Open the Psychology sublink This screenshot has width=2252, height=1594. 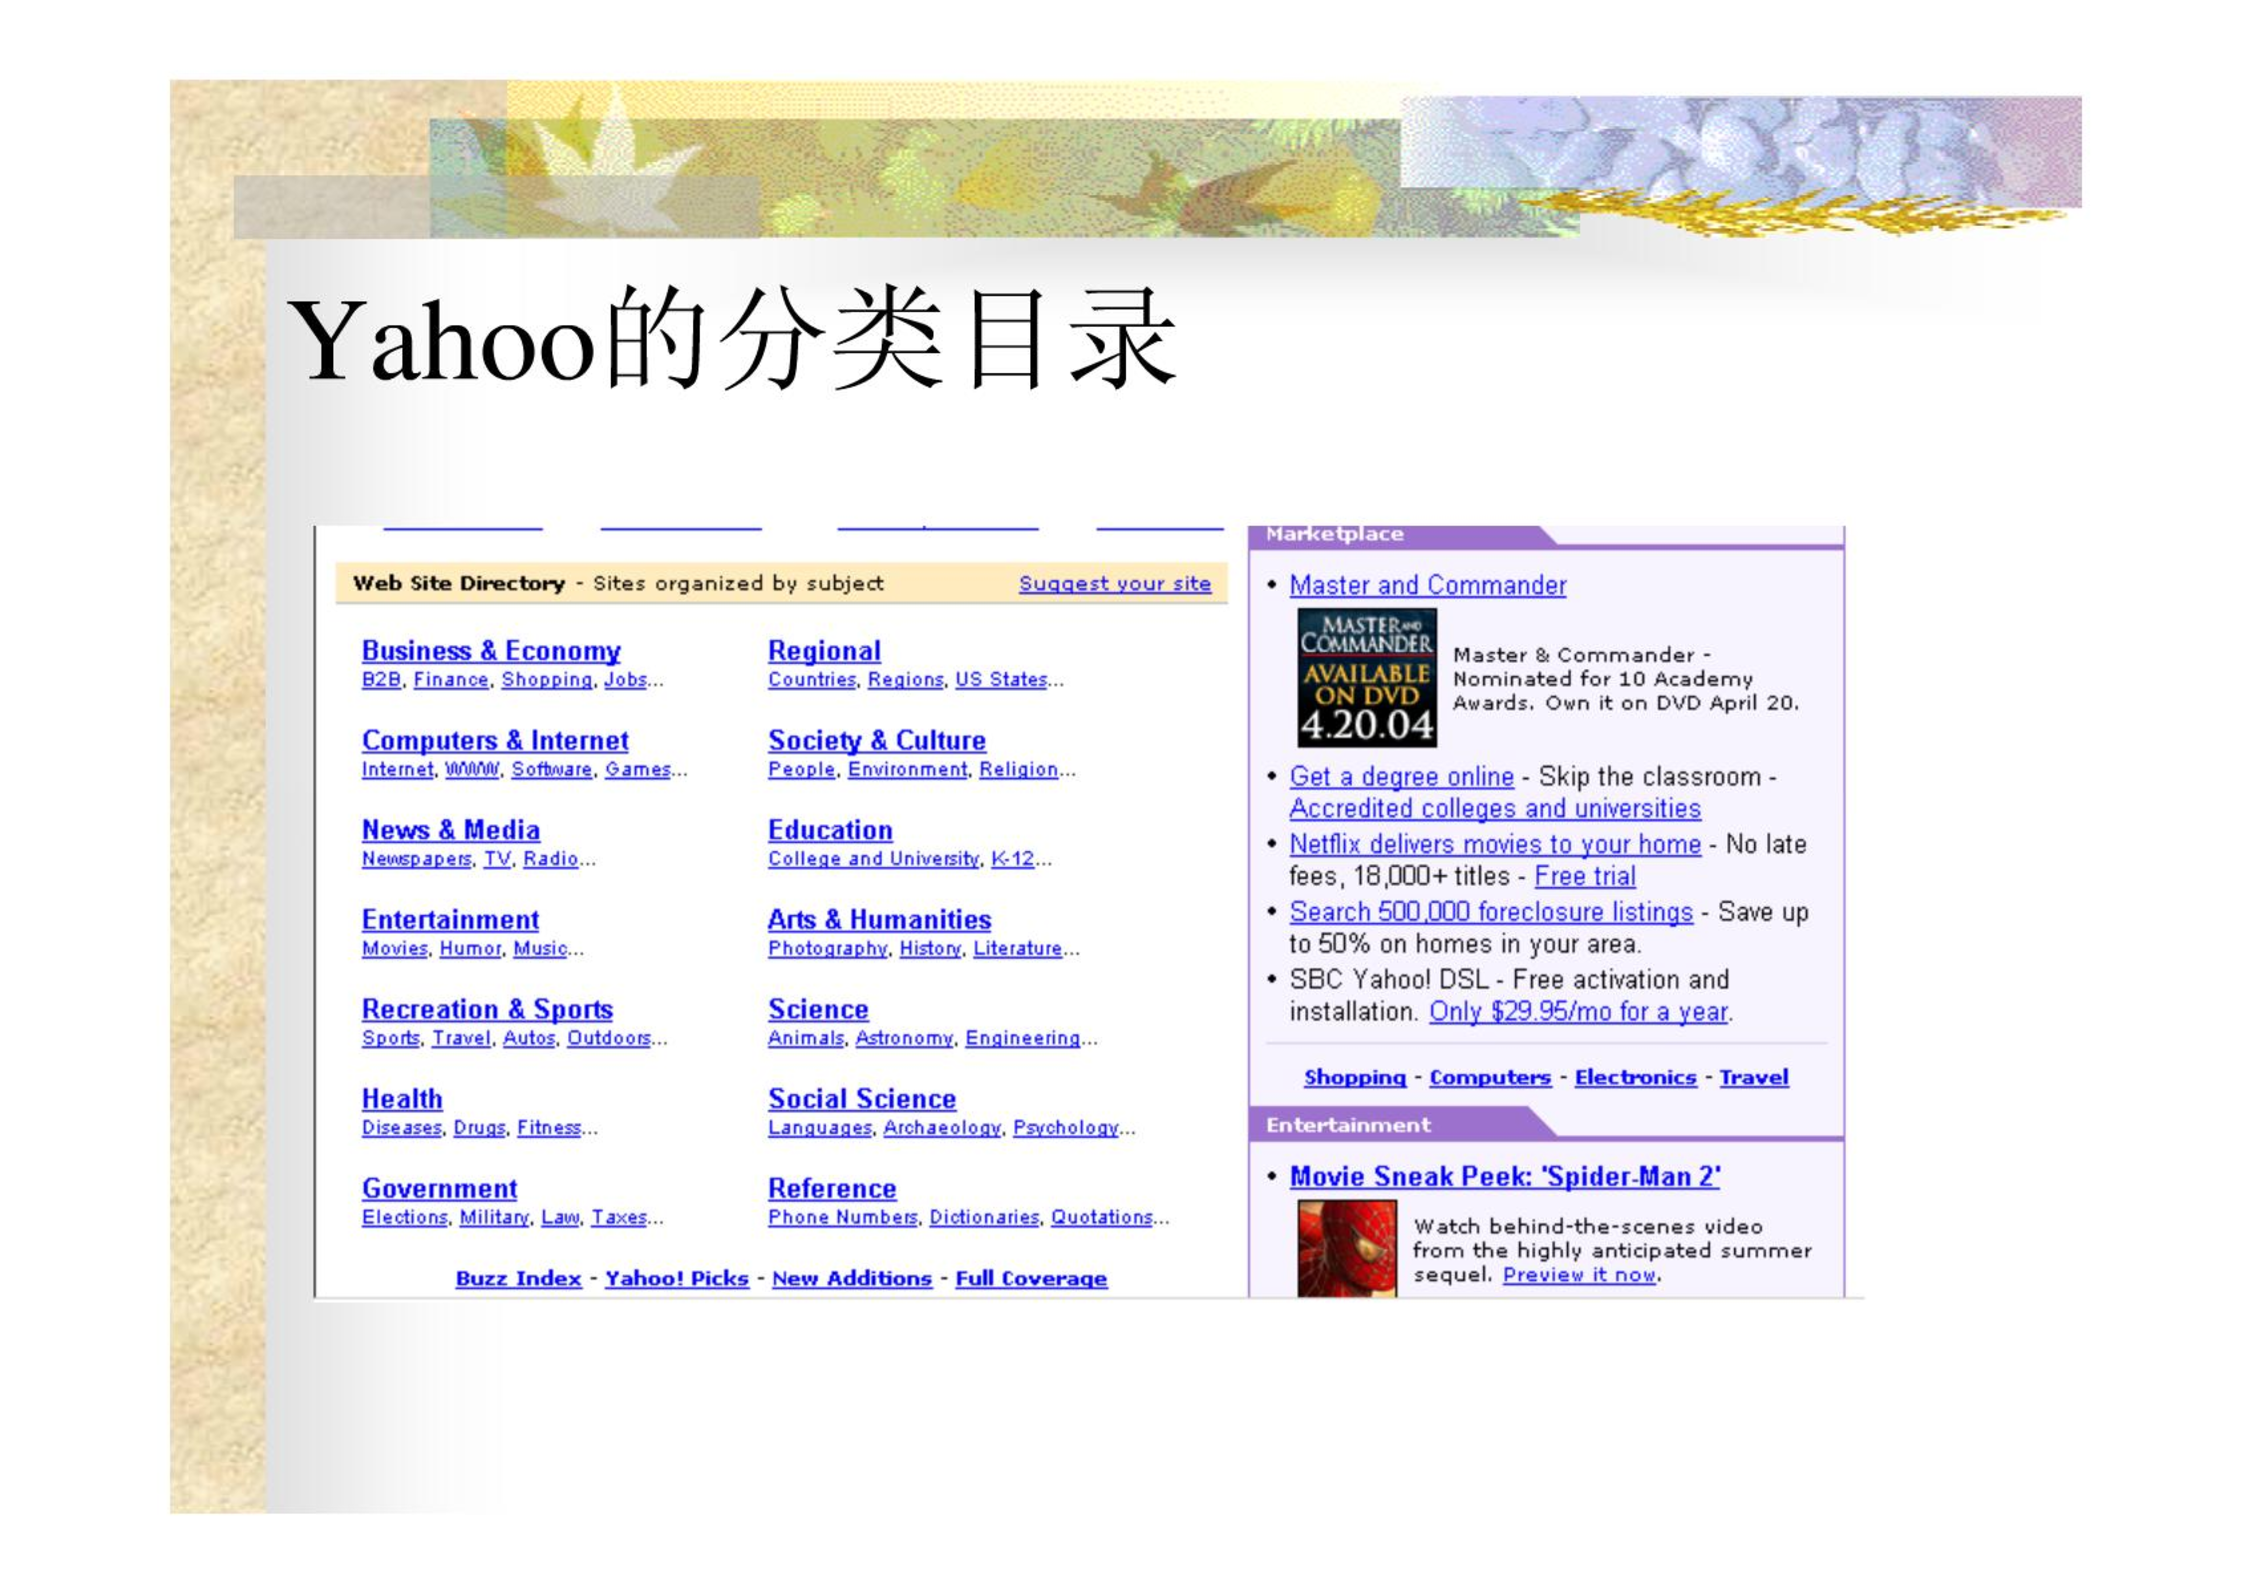click(1065, 1128)
